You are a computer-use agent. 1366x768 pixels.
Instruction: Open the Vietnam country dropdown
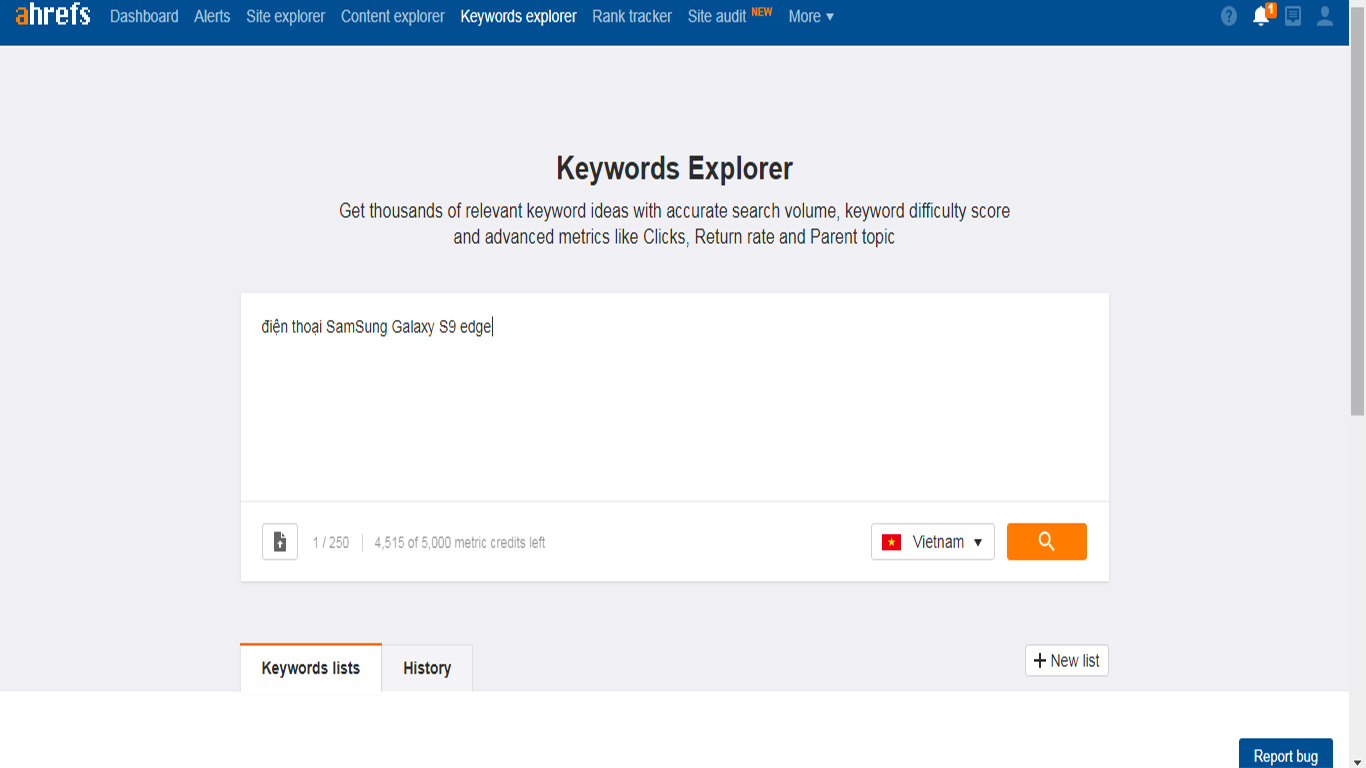click(x=933, y=542)
